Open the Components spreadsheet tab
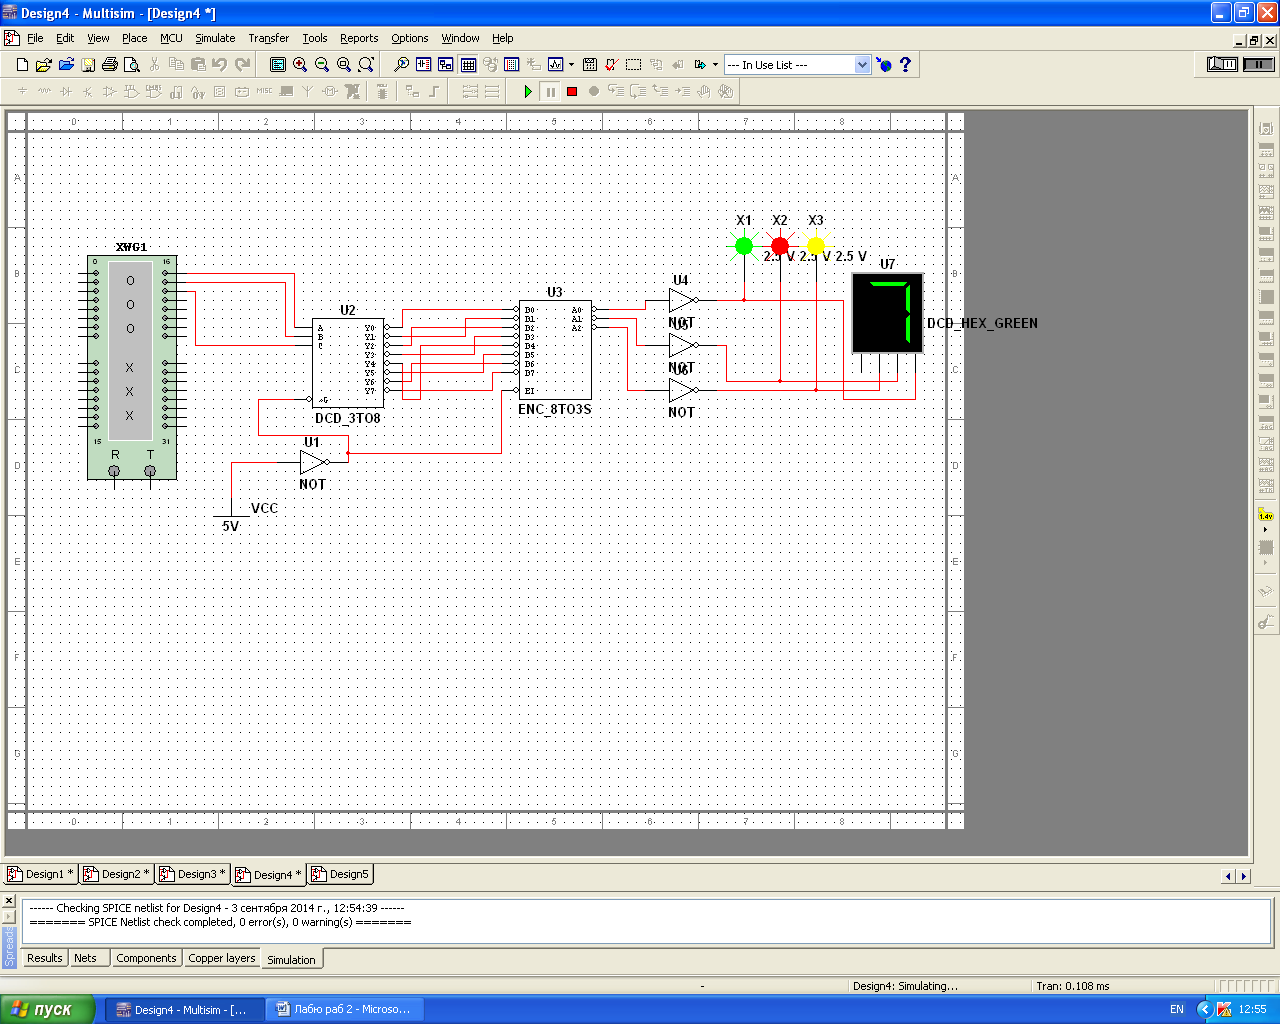 pyautogui.click(x=146, y=958)
